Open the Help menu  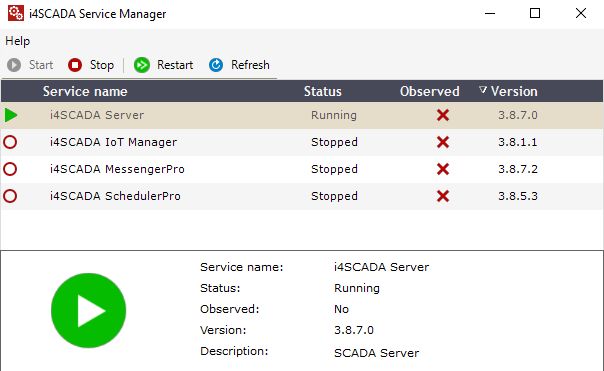tap(17, 41)
